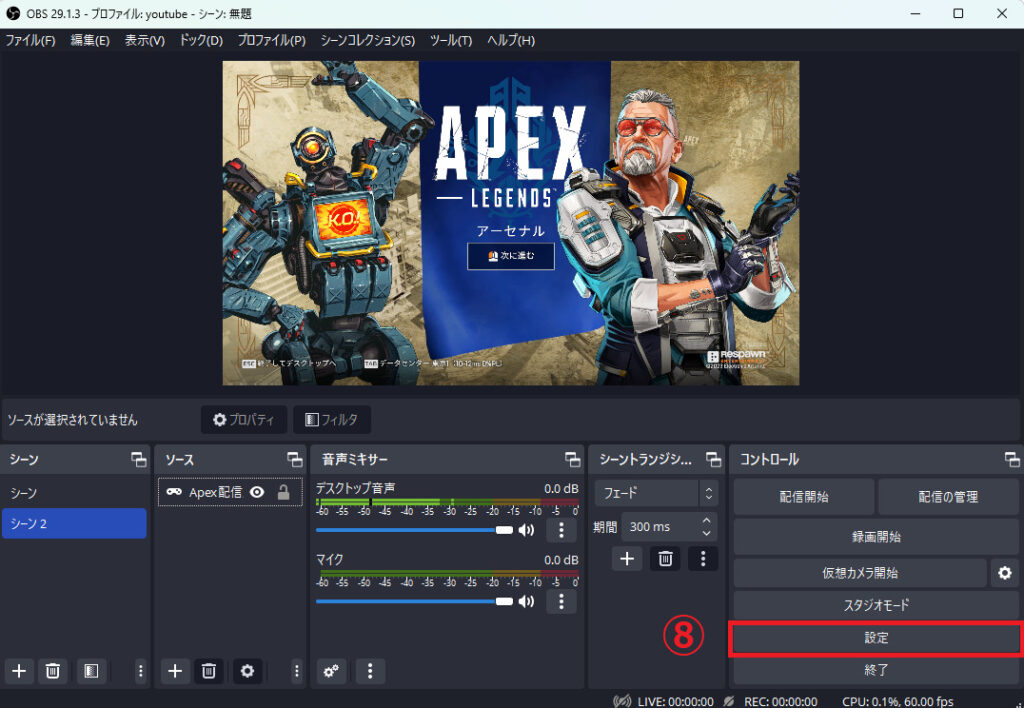Add a new source with the plus icon

(175, 671)
